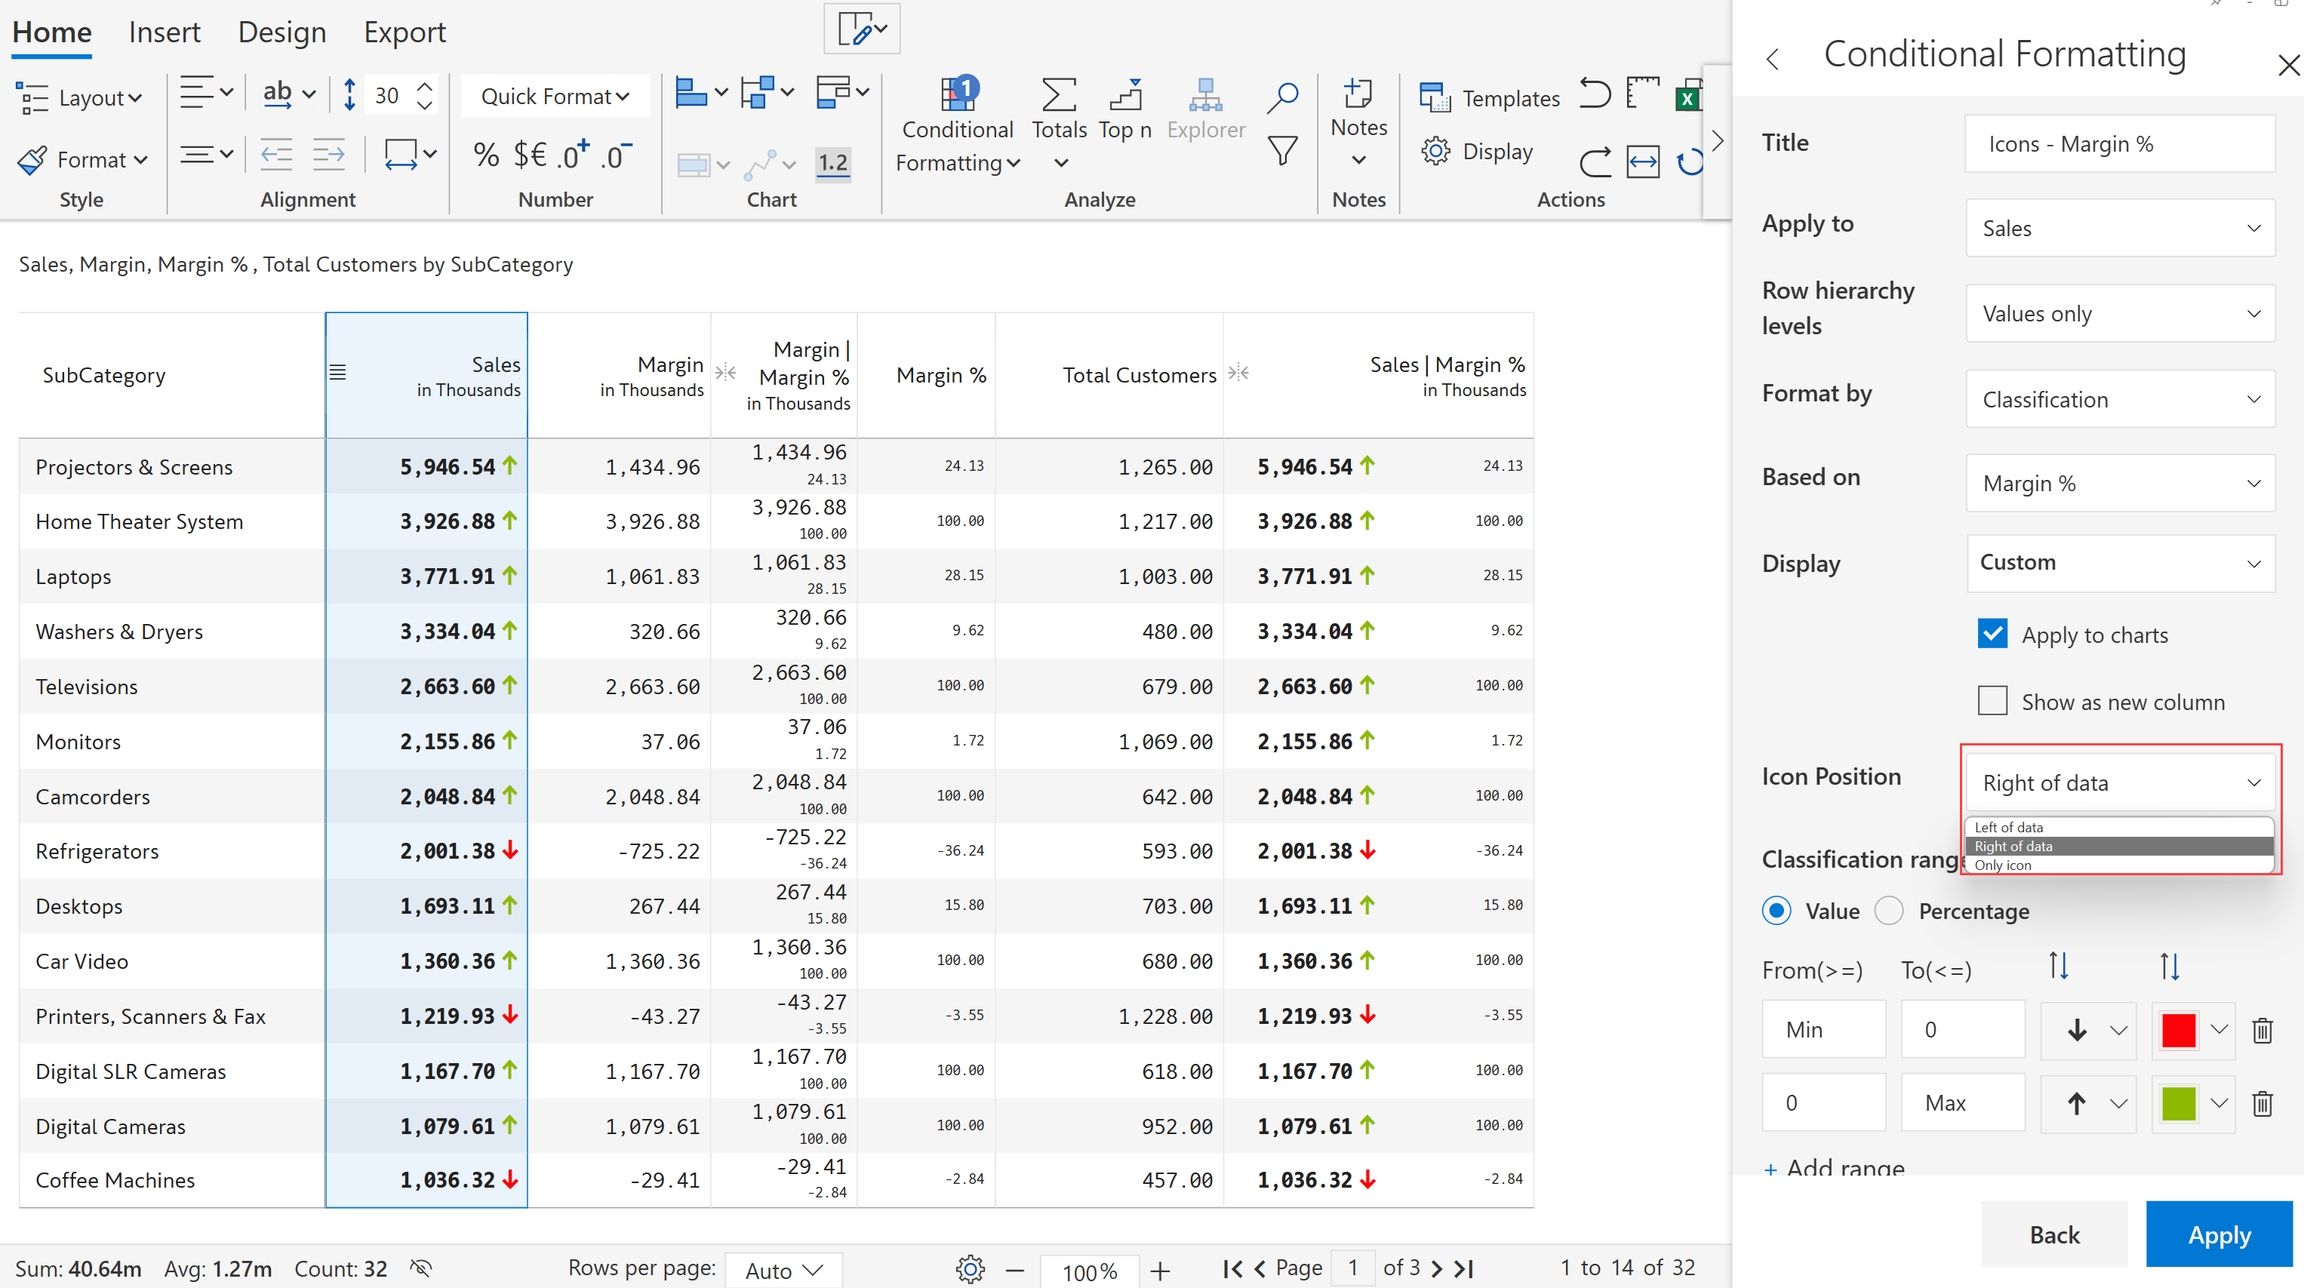
Task: Click the red color swatch
Action: (2178, 1030)
